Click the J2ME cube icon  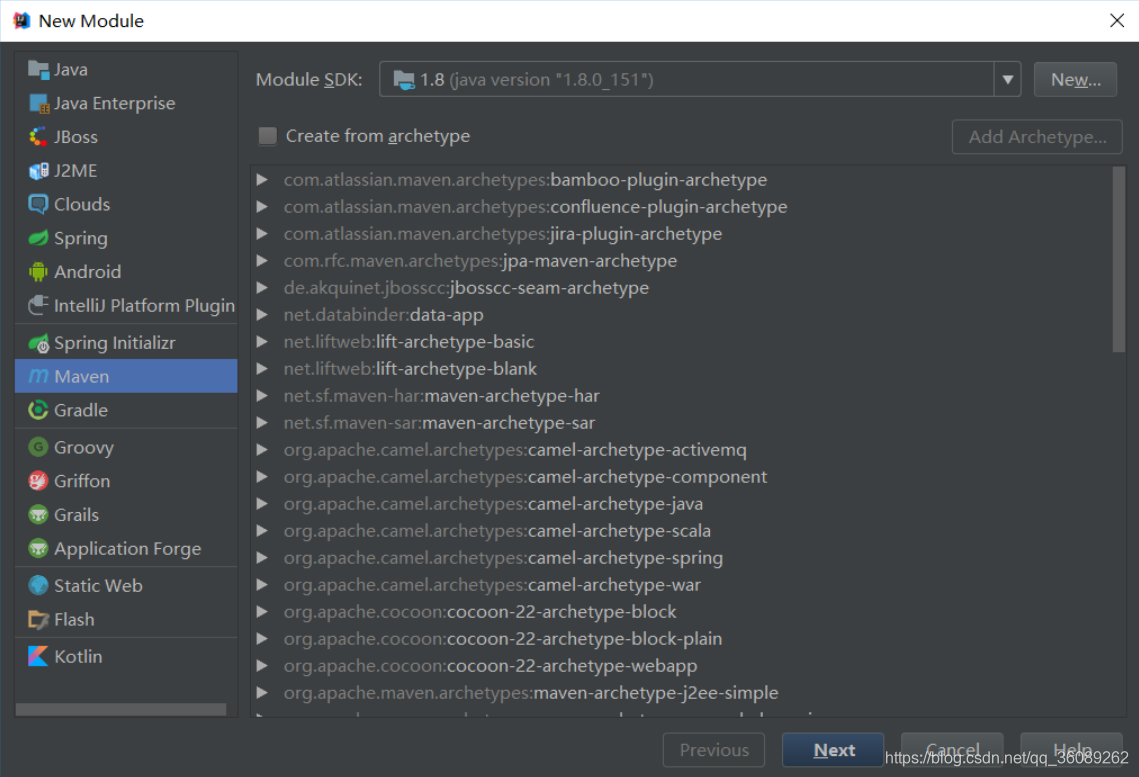pyautogui.click(x=38, y=171)
